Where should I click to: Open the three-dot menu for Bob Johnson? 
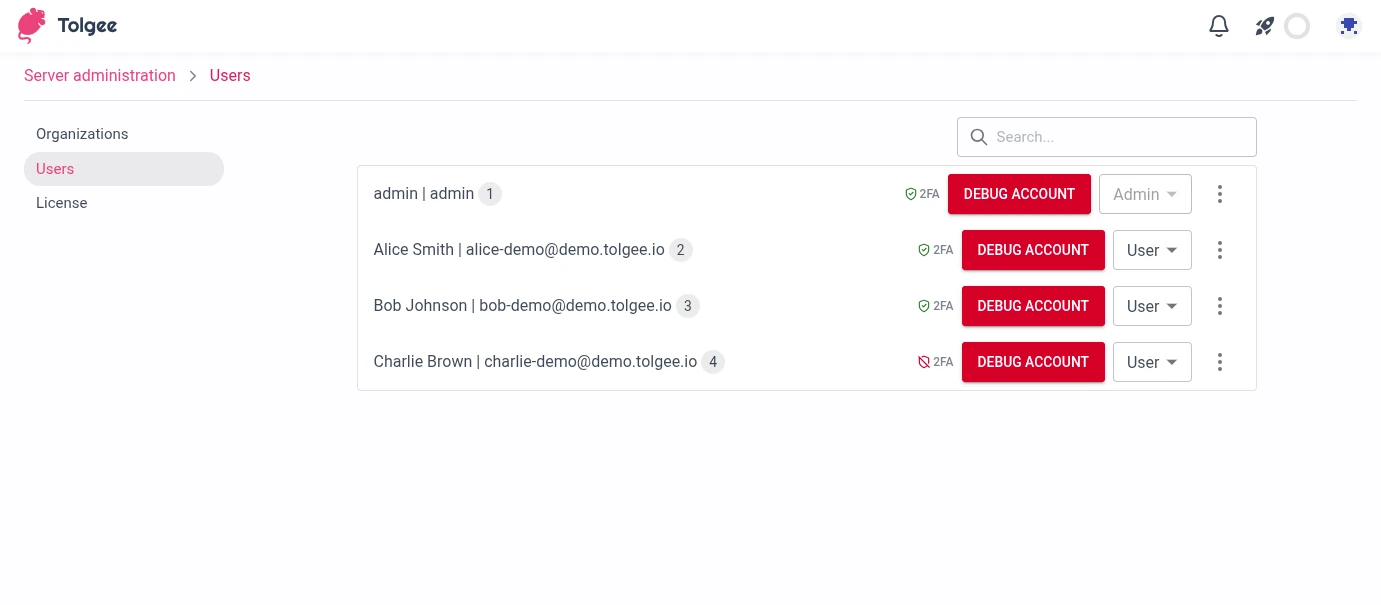click(x=1220, y=306)
